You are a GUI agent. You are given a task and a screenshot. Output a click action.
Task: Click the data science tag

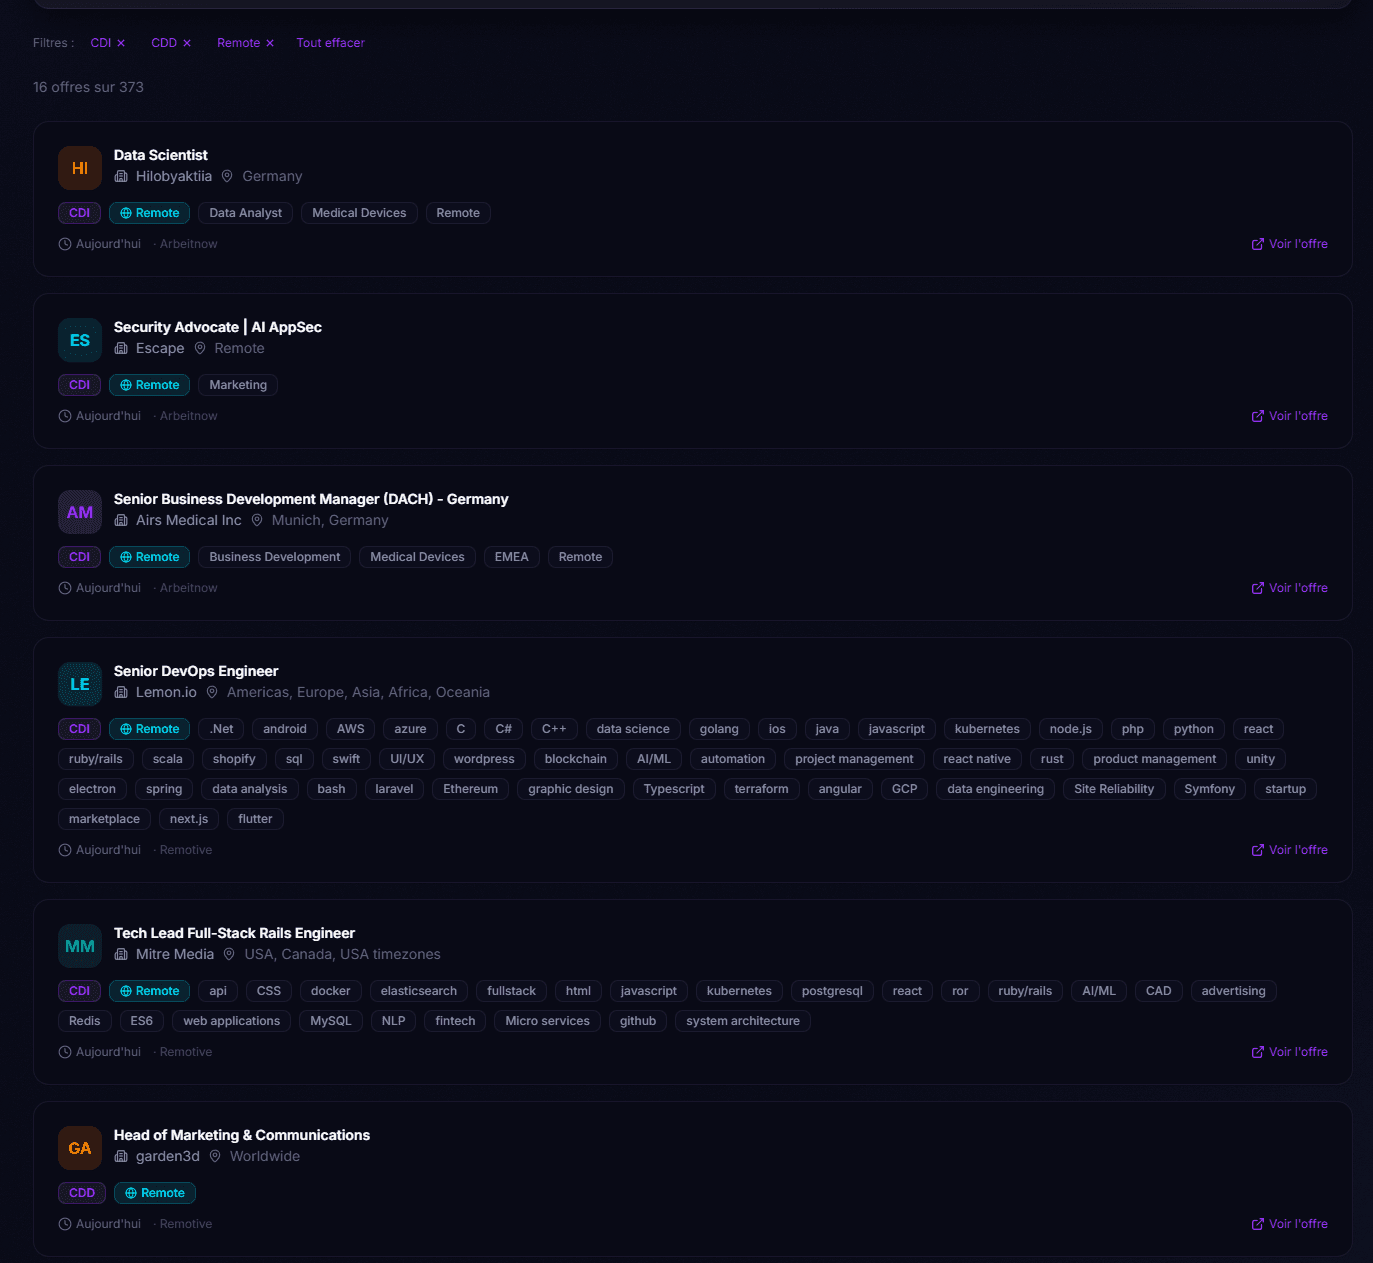tap(633, 729)
